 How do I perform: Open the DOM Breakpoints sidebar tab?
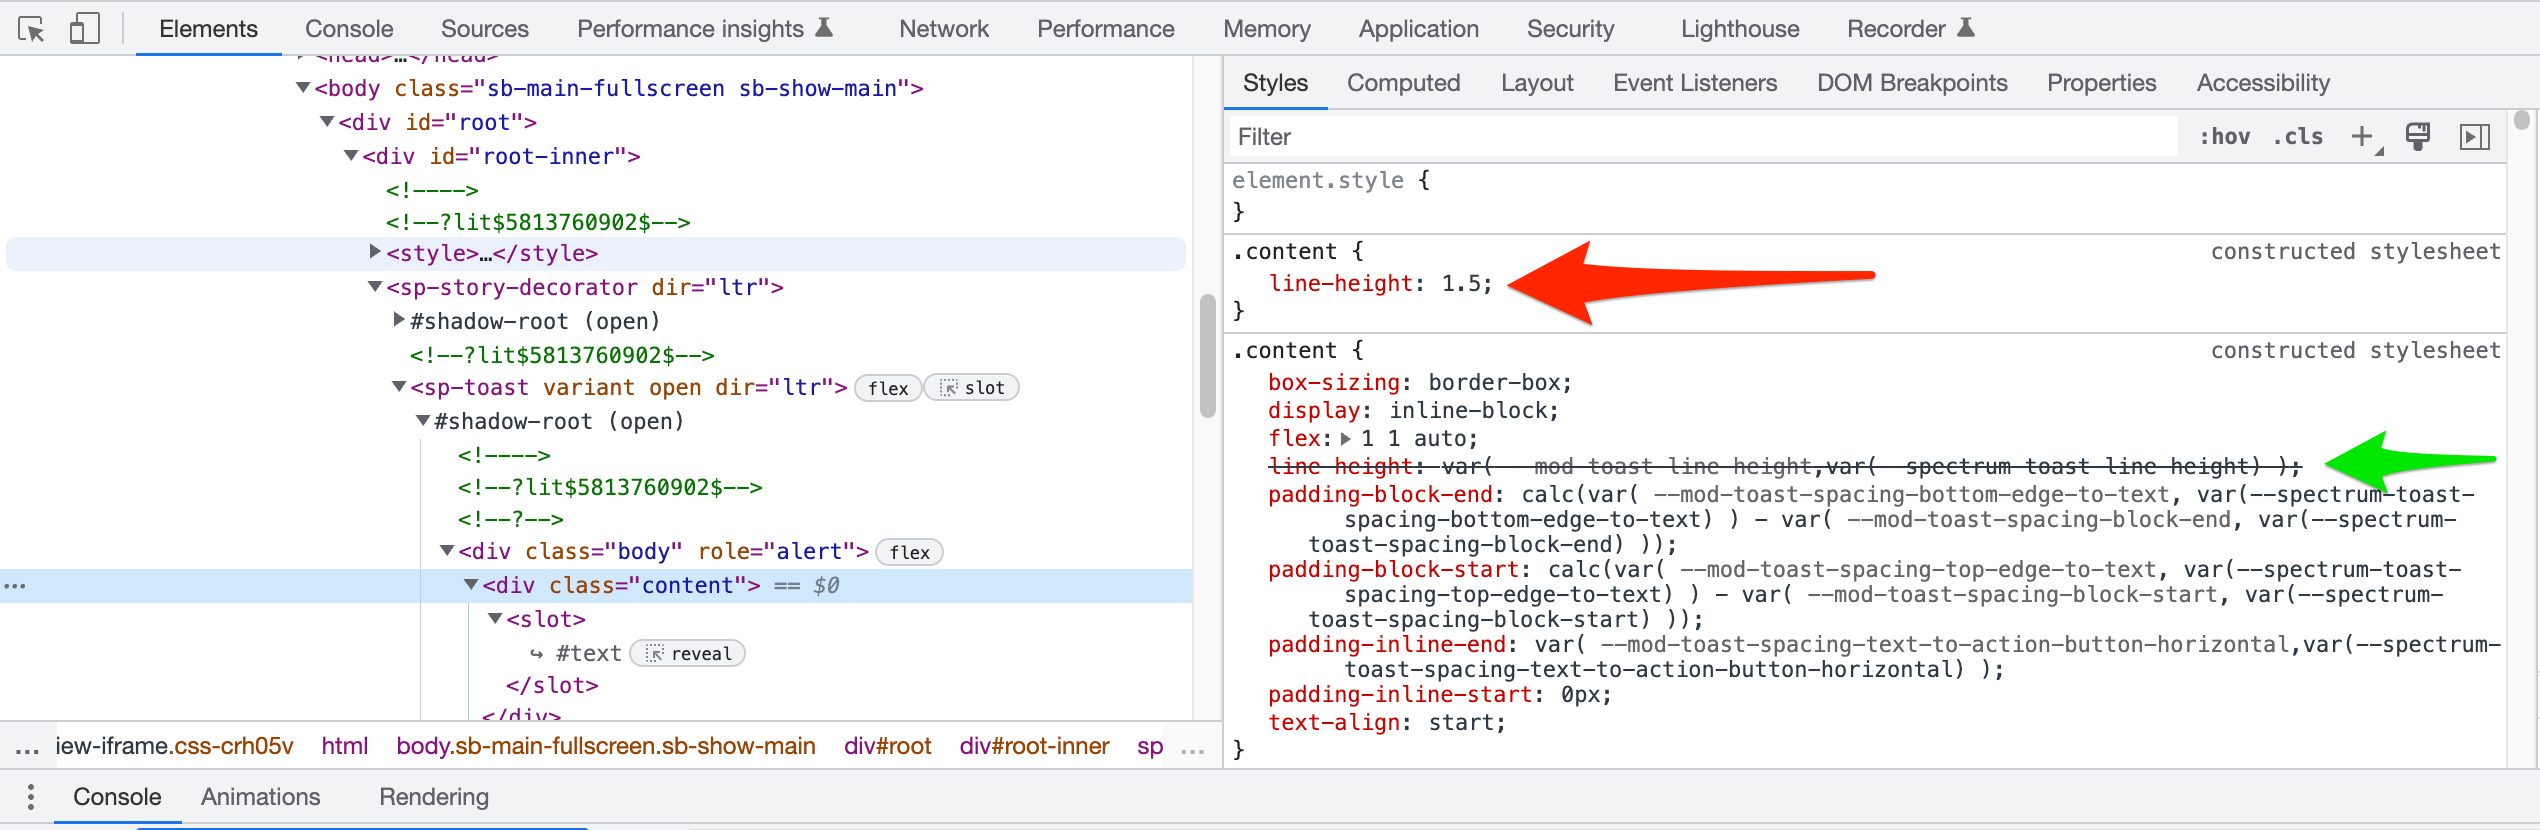1912,83
